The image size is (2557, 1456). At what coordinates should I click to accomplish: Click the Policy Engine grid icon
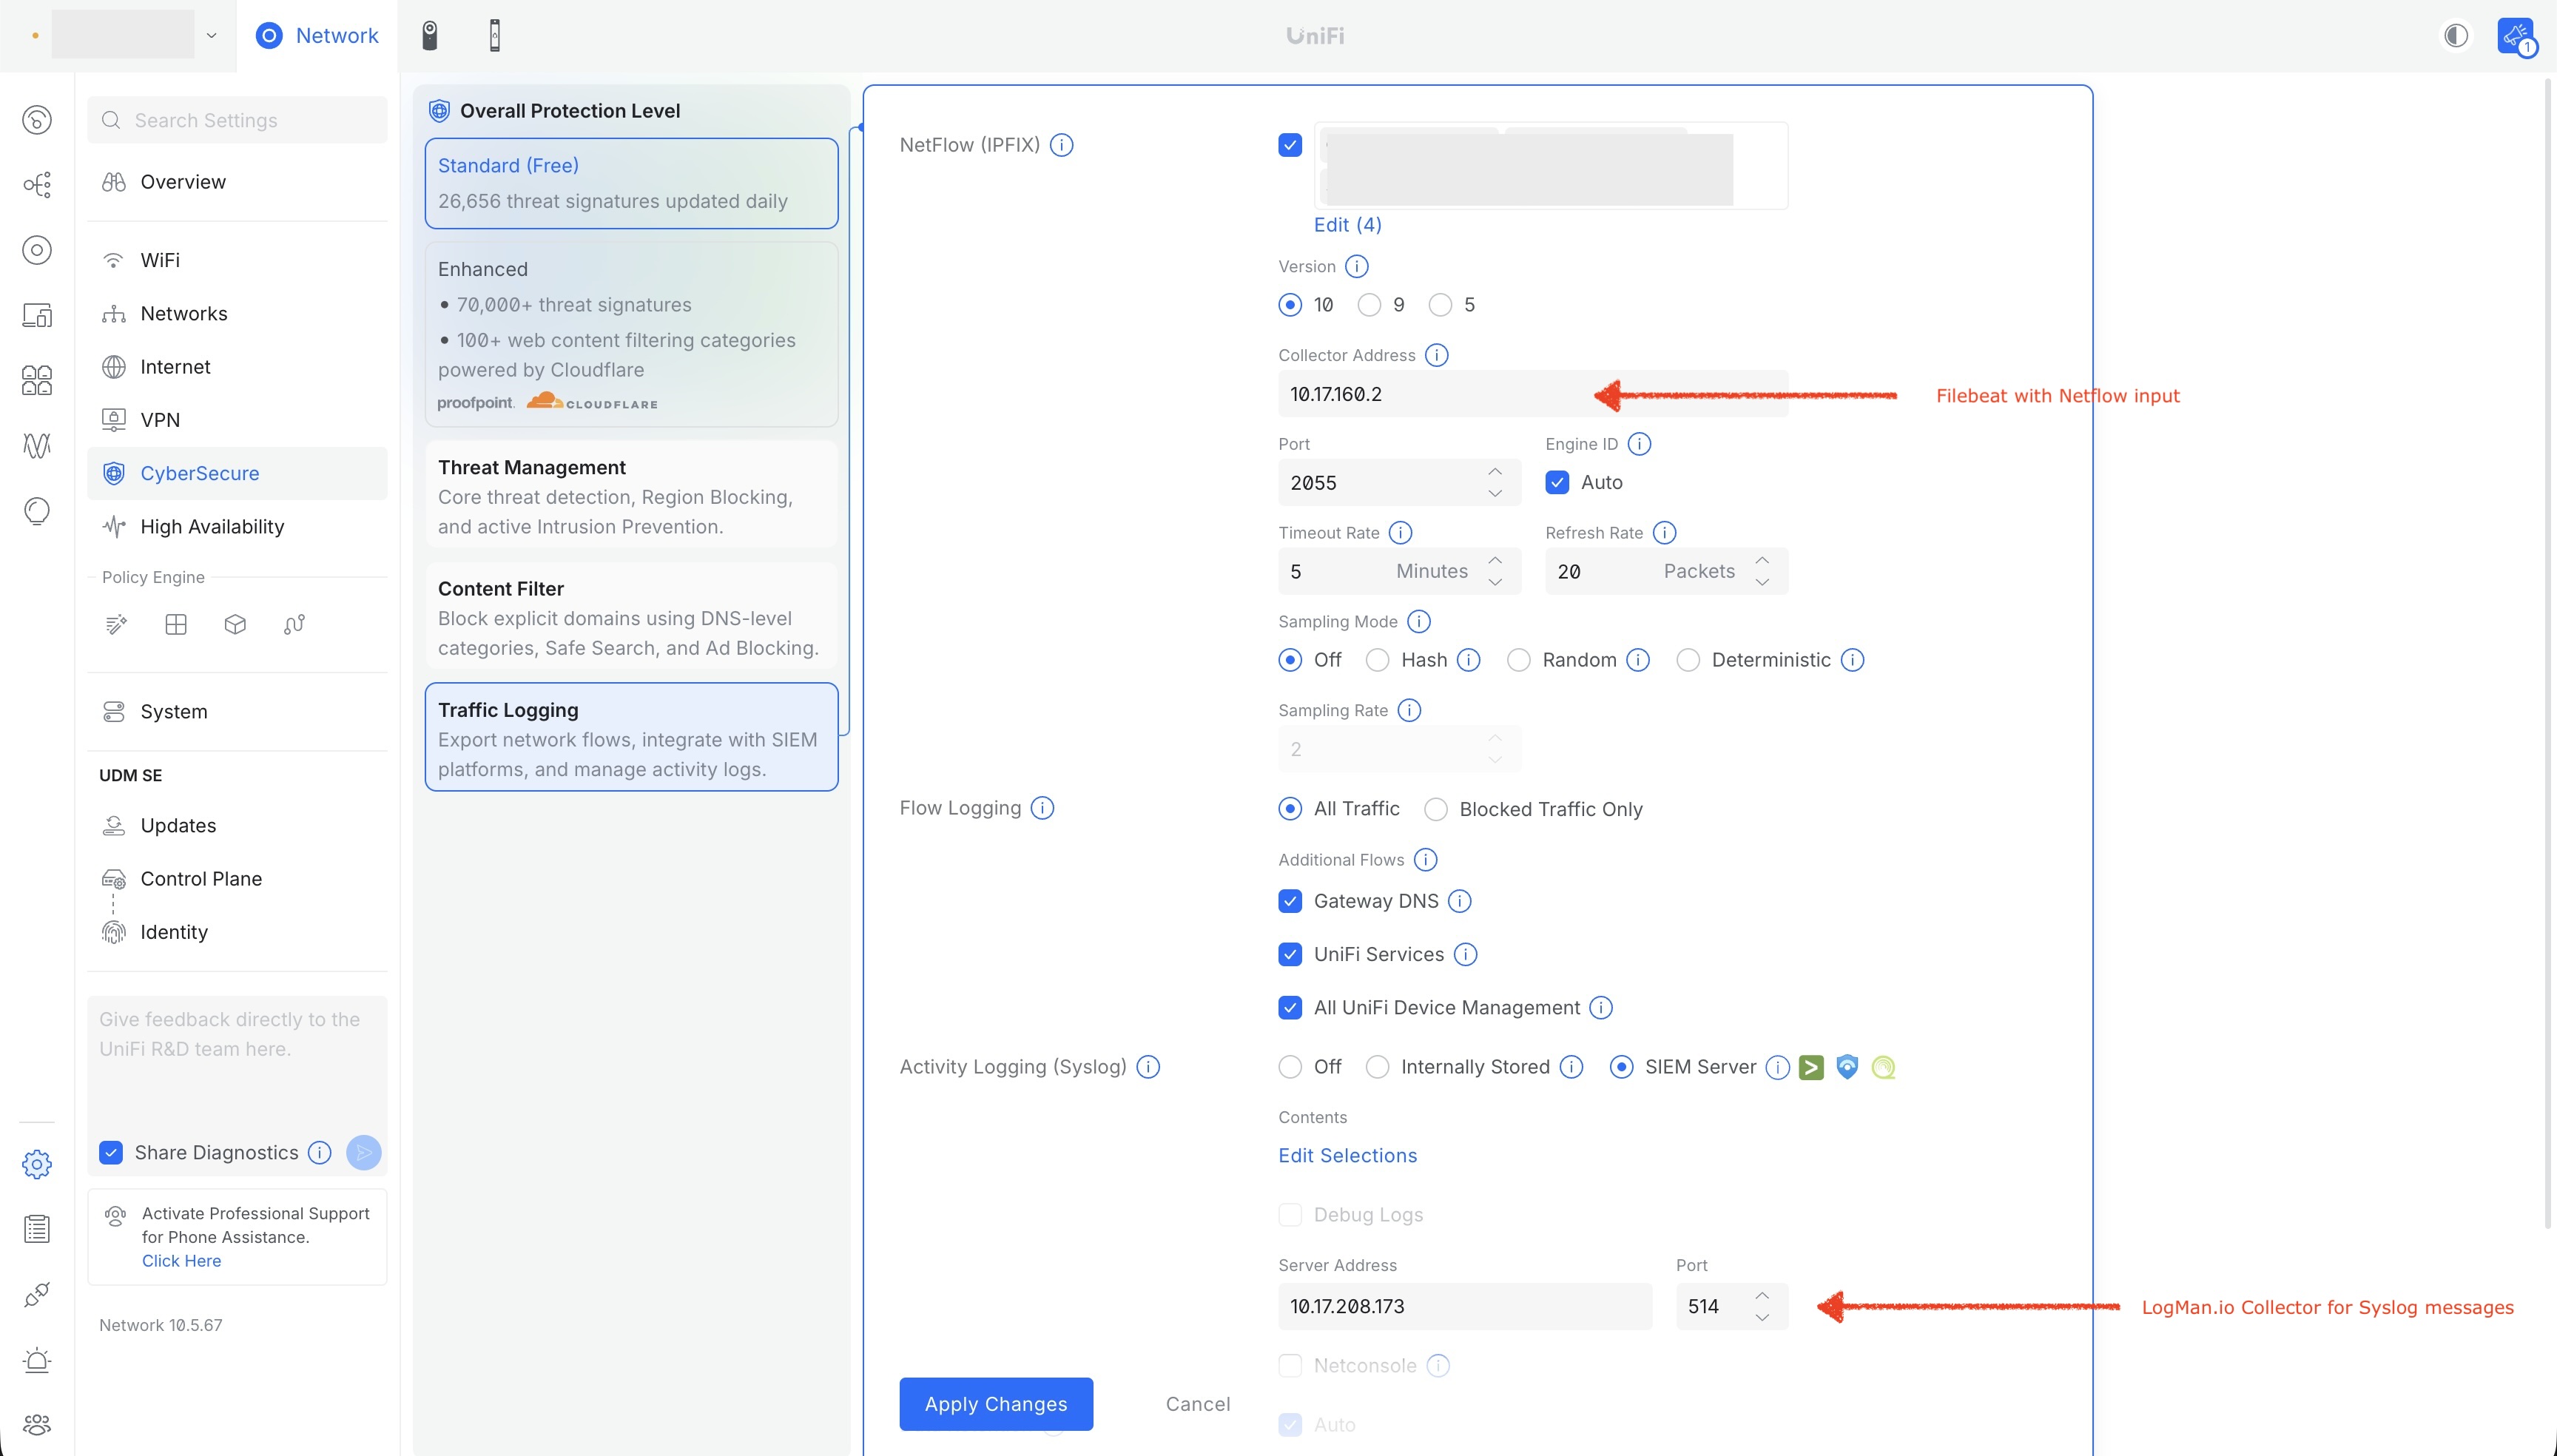point(176,625)
